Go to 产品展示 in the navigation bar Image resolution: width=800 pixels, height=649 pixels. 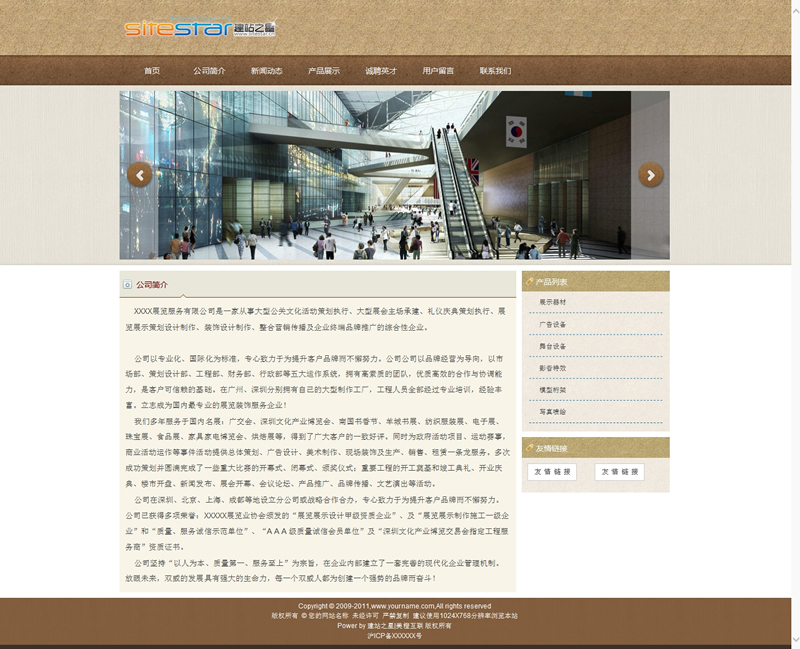click(x=323, y=71)
